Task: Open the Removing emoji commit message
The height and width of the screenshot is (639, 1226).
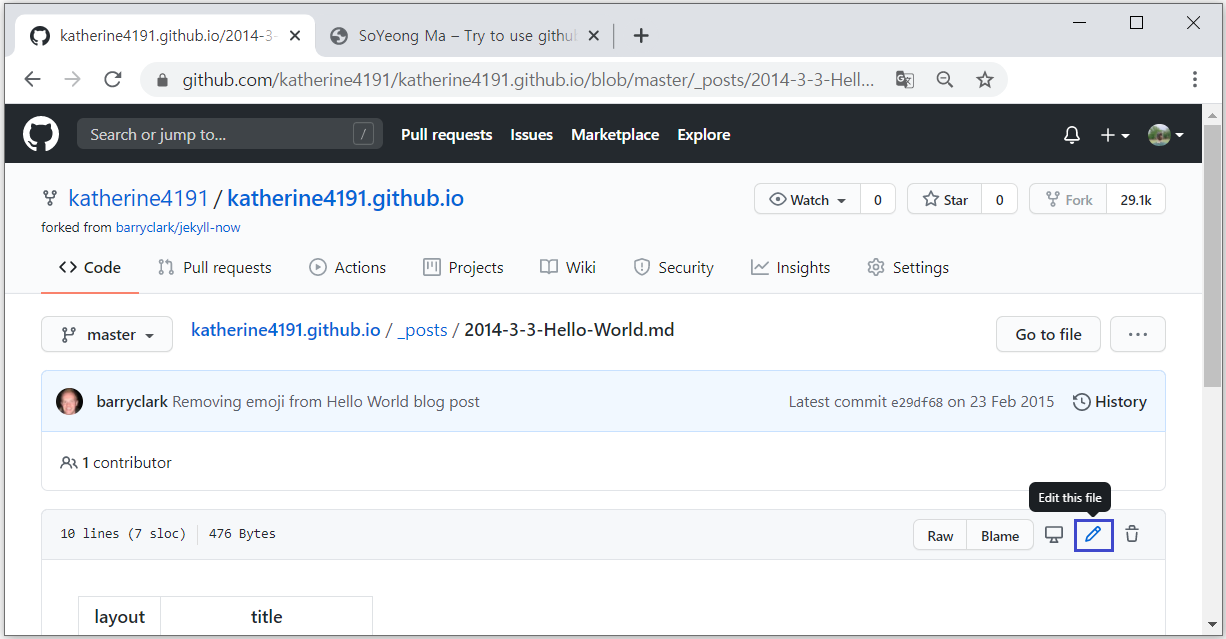Action: click(326, 401)
